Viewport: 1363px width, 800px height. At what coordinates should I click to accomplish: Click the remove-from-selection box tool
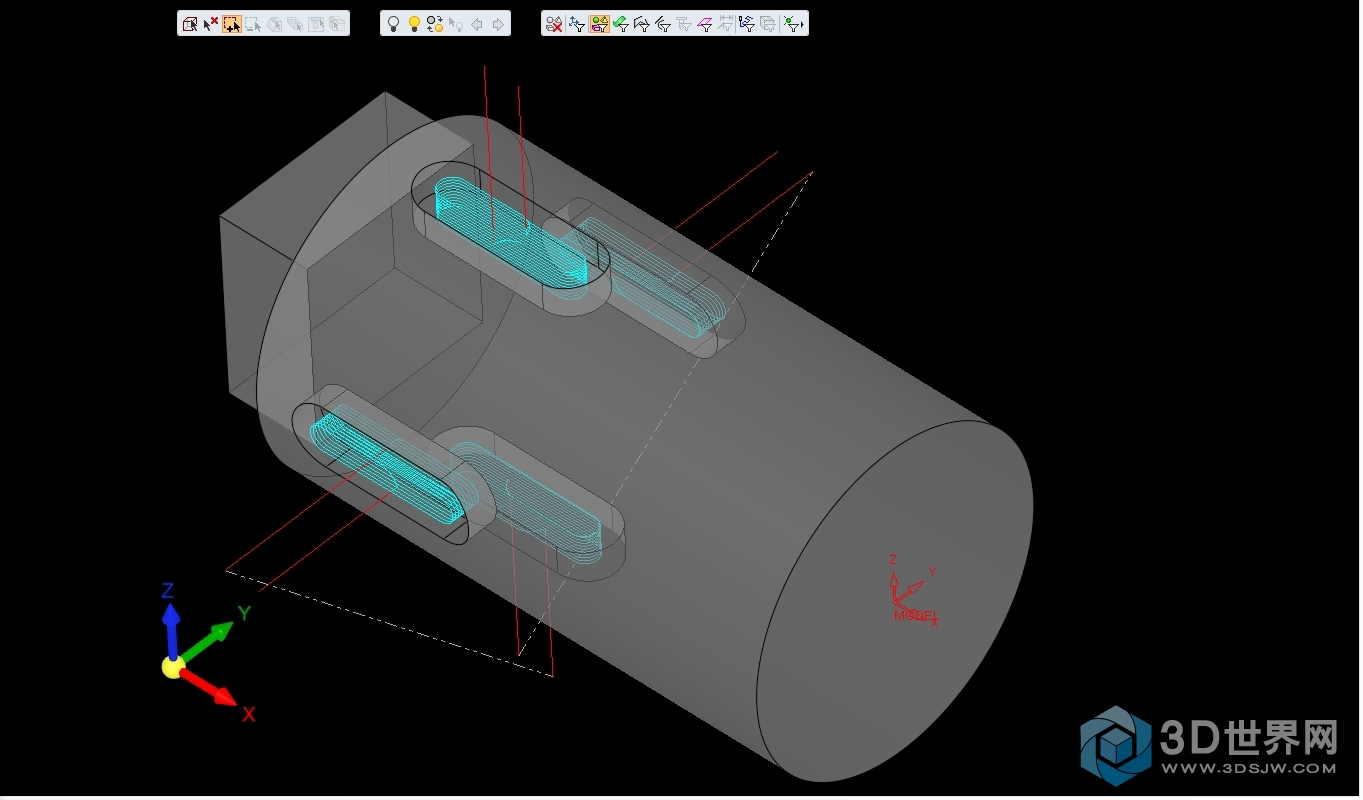click(253, 24)
